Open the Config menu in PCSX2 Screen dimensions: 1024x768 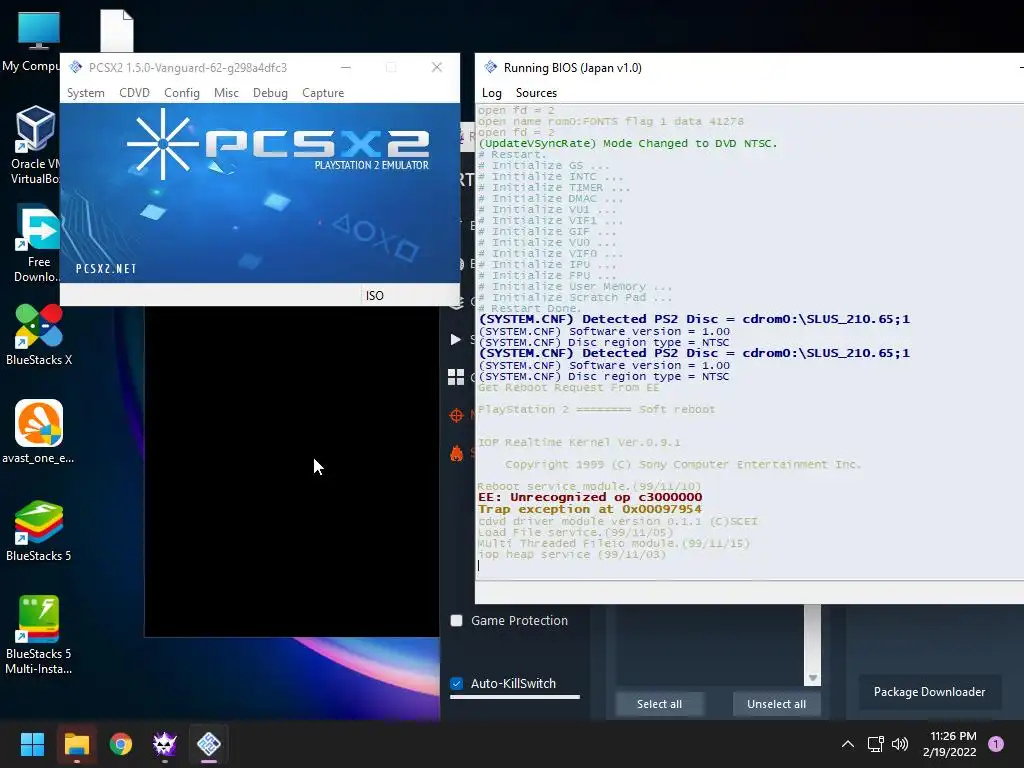pos(182,93)
